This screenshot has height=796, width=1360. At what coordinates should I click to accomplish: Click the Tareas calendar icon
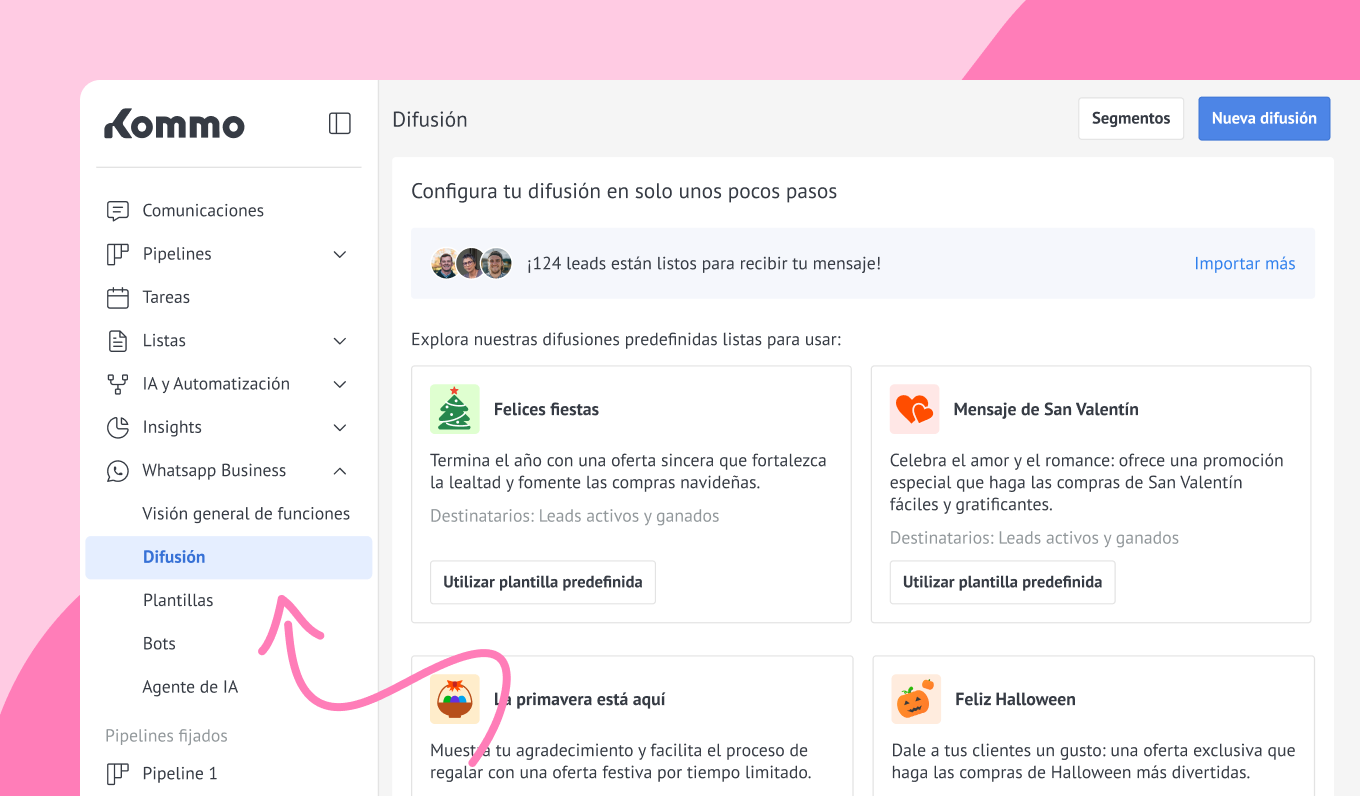click(x=118, y=297)
